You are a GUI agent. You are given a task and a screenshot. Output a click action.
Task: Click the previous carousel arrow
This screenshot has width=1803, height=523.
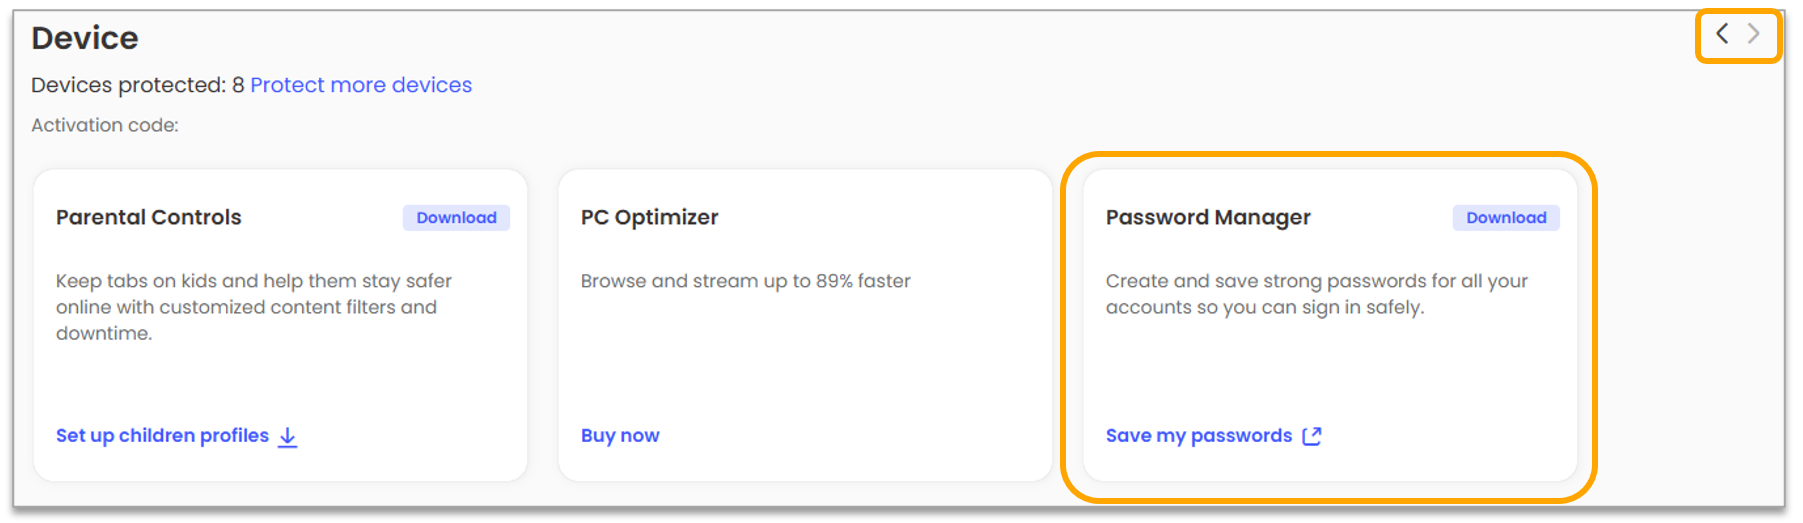click(1722, 34)
